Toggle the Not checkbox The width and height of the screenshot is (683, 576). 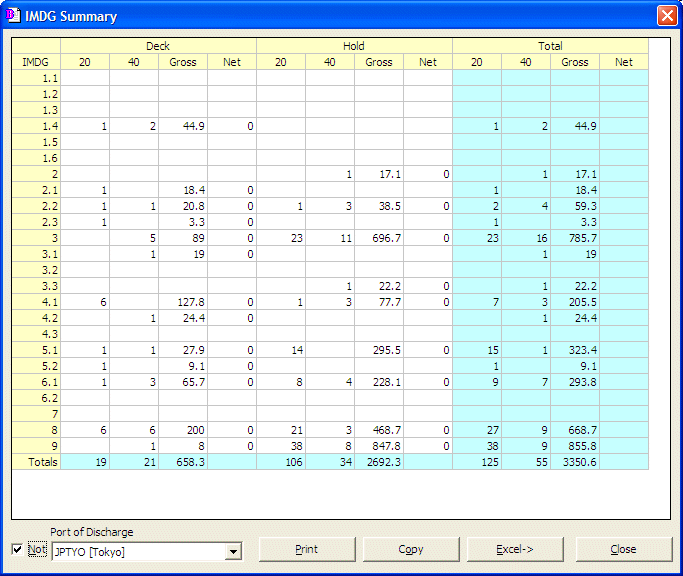click(x=17, y=550)
